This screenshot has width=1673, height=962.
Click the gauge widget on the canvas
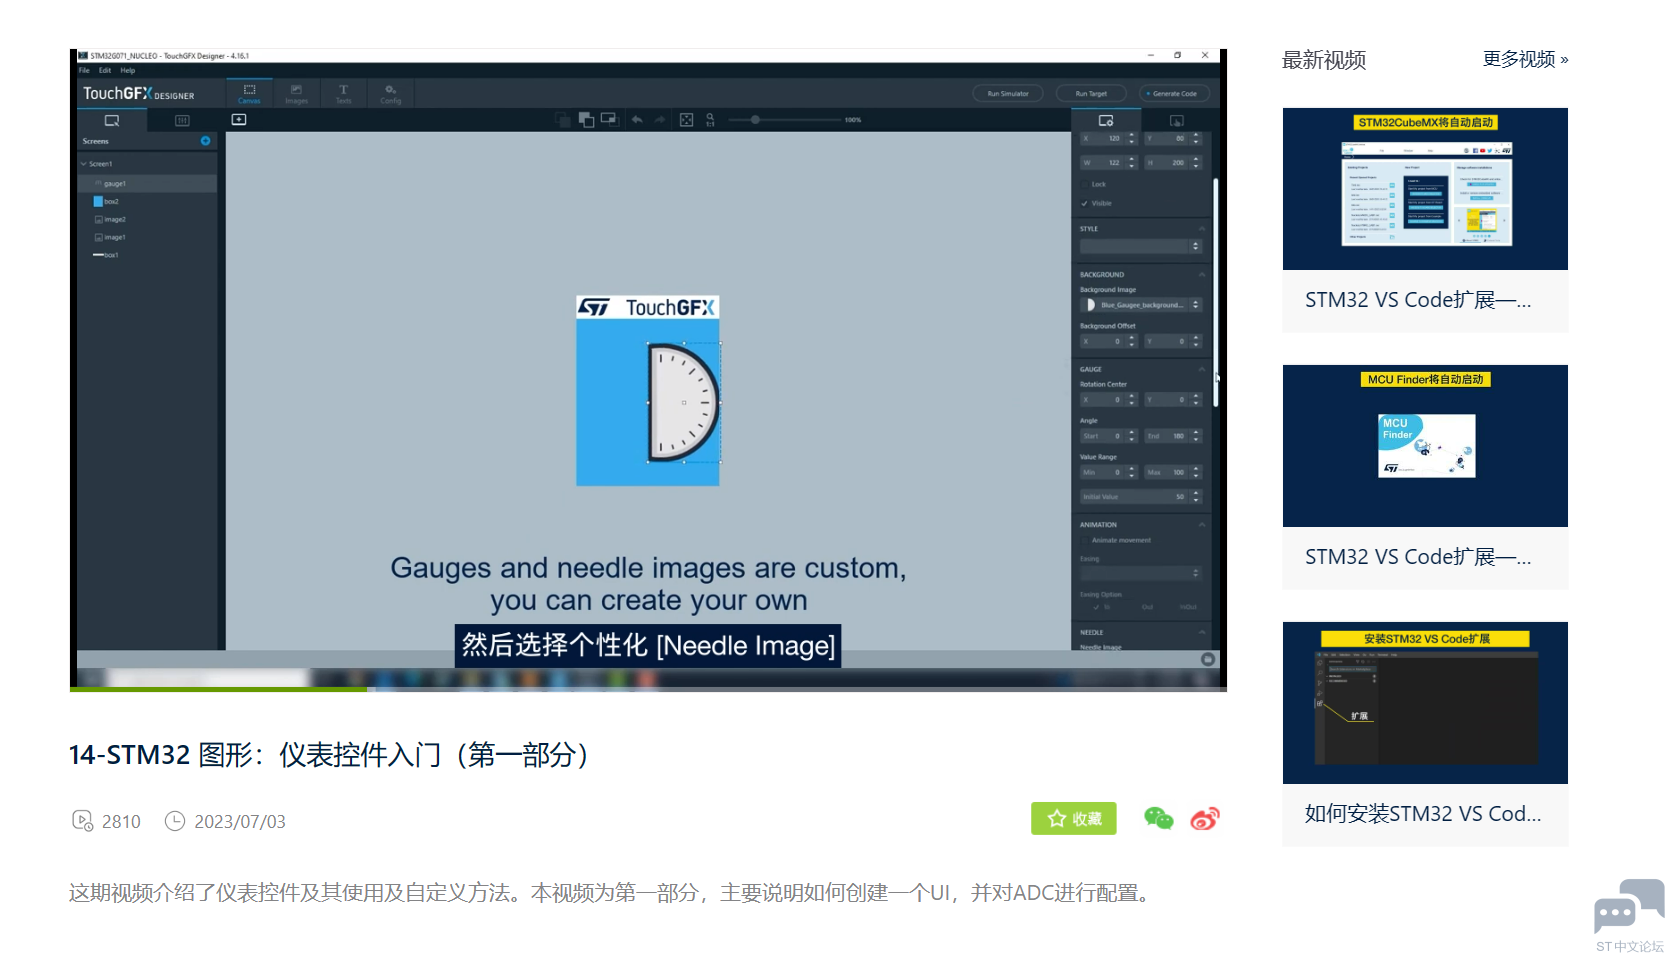pyautogui.click(x=684, y=402)
